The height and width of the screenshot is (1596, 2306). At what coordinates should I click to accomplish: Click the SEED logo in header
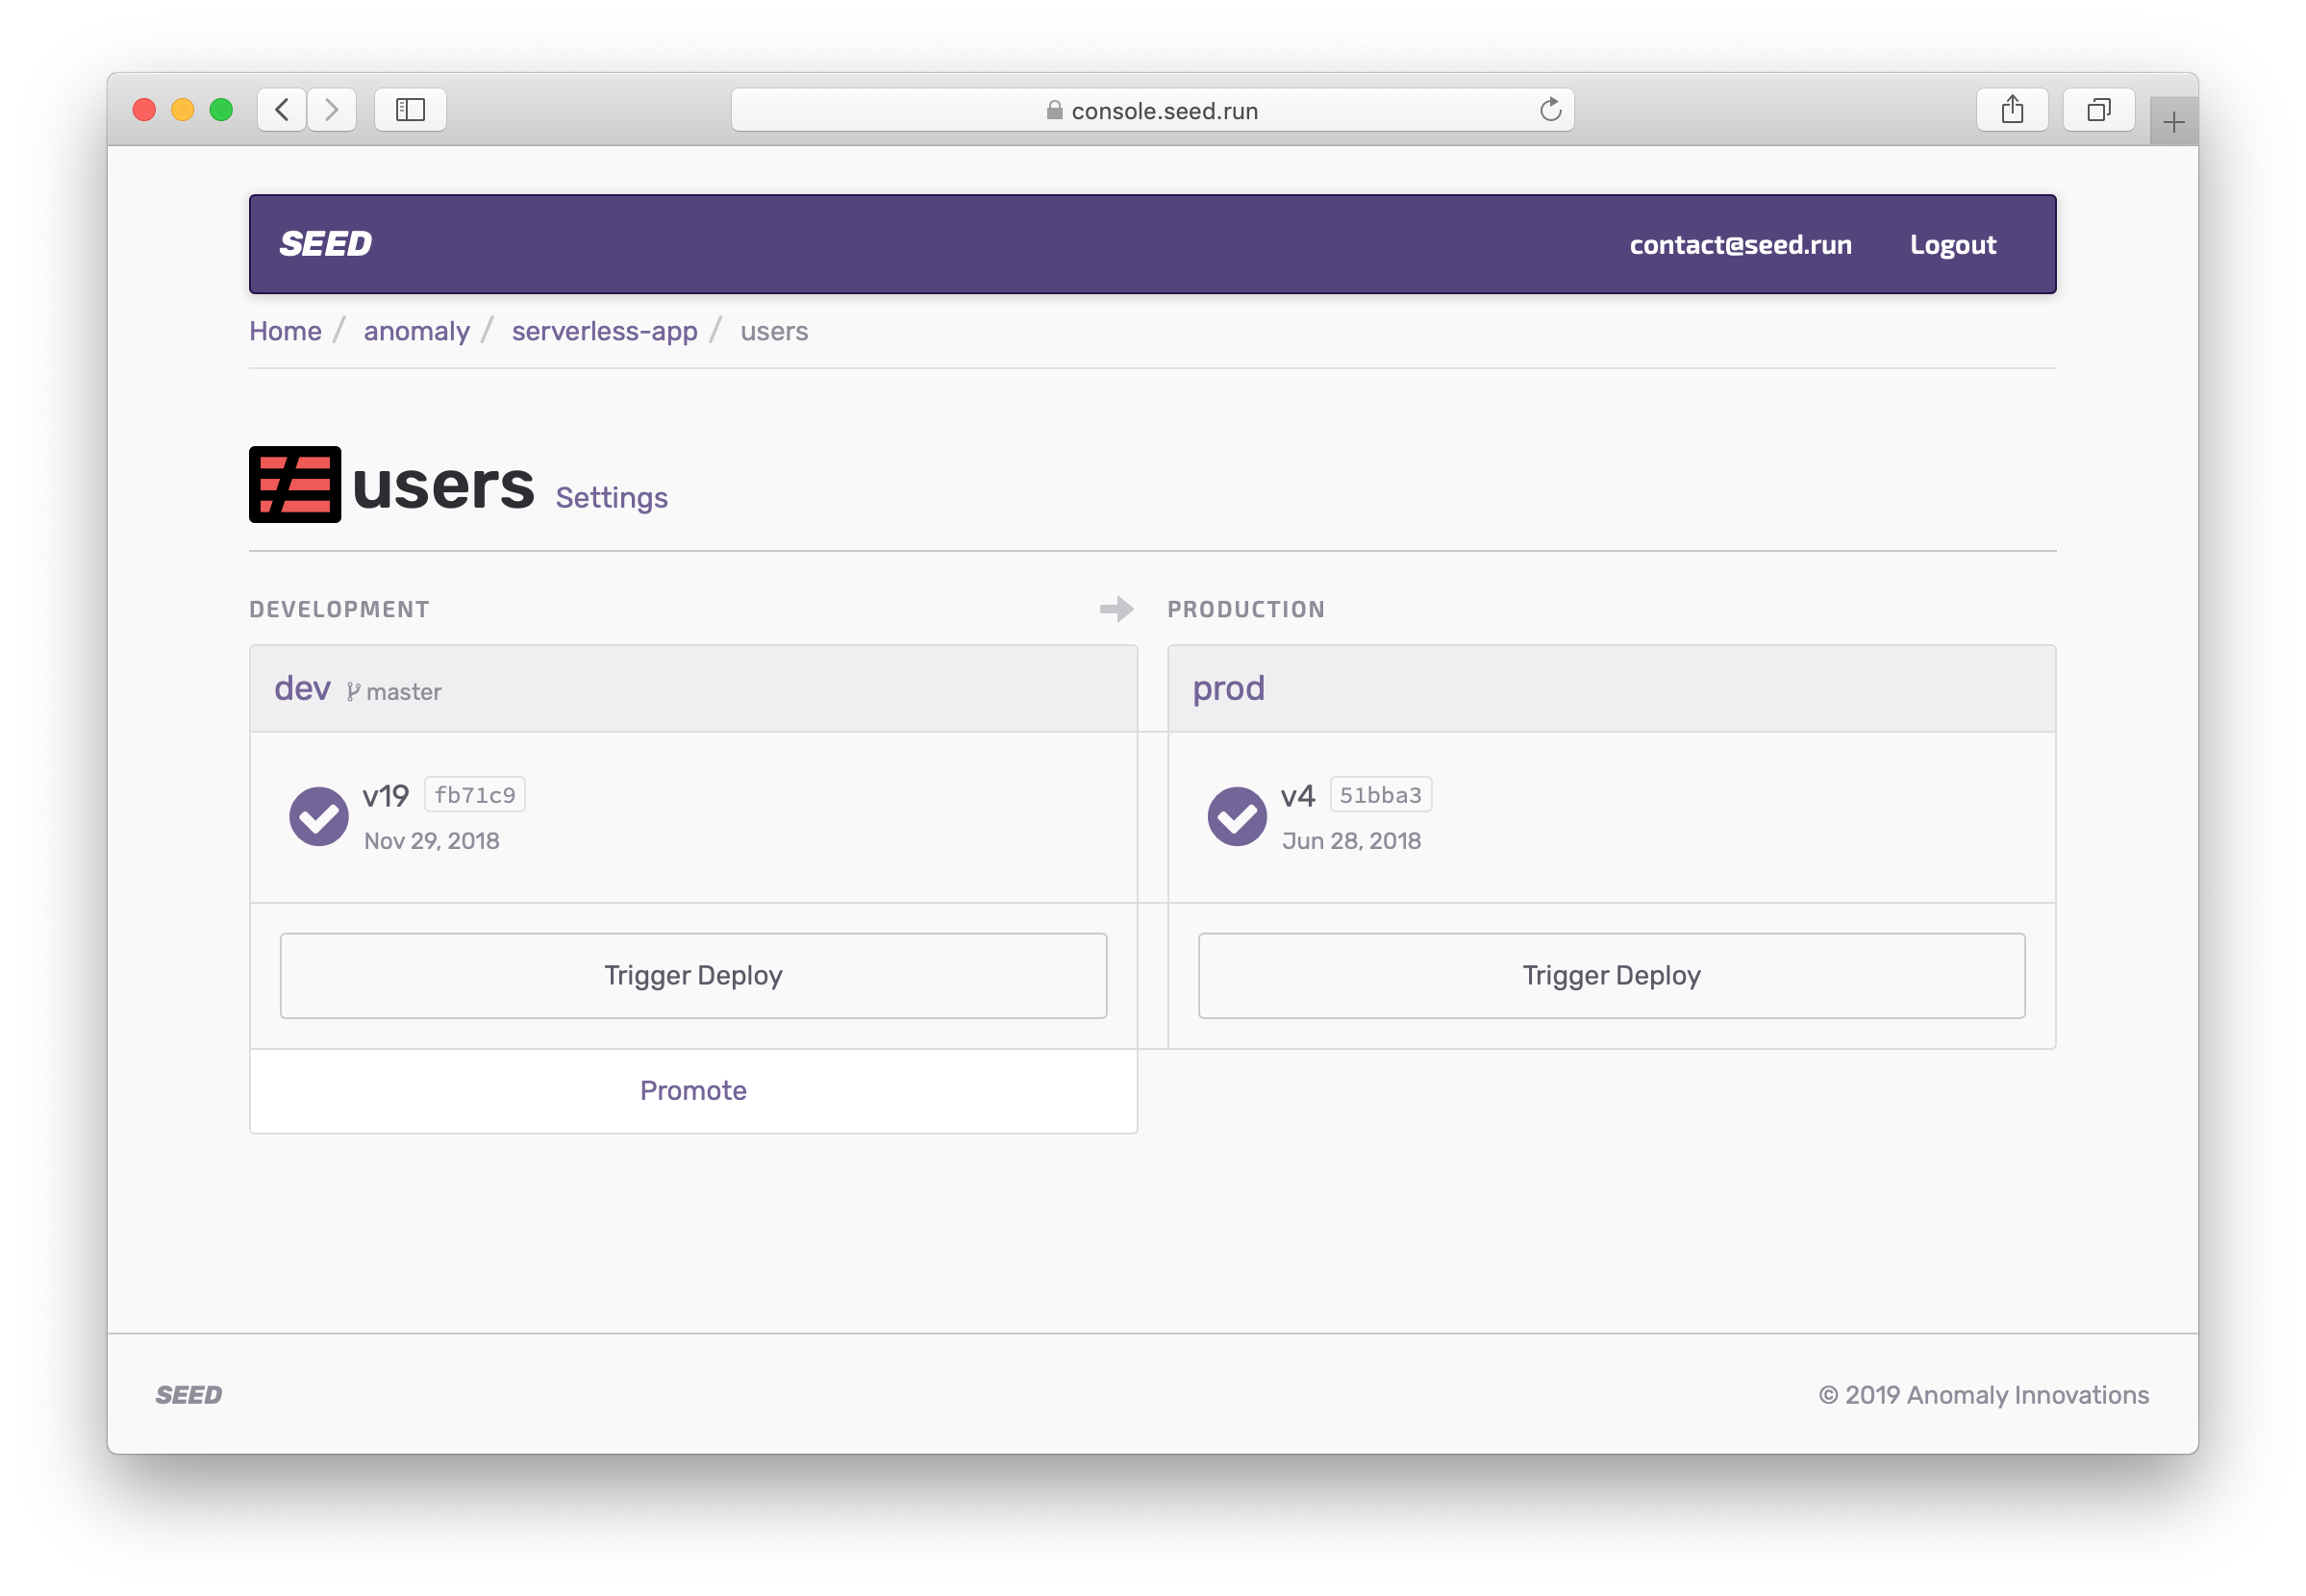pyautogui.click(x=325, y=244)
